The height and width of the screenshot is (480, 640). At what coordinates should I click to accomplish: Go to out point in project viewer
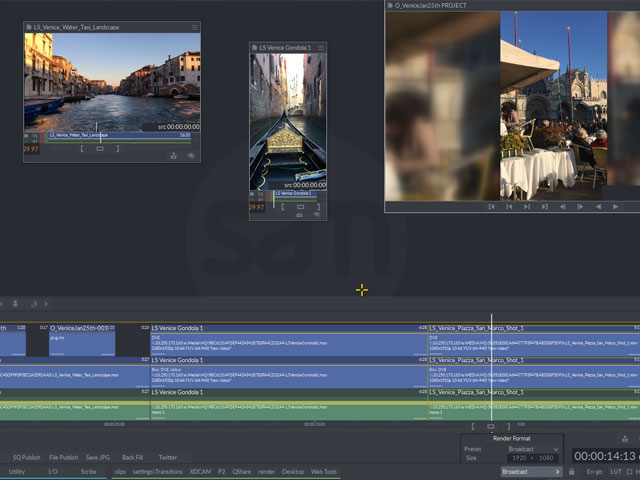pyautogui.click(x=544, y=207)
